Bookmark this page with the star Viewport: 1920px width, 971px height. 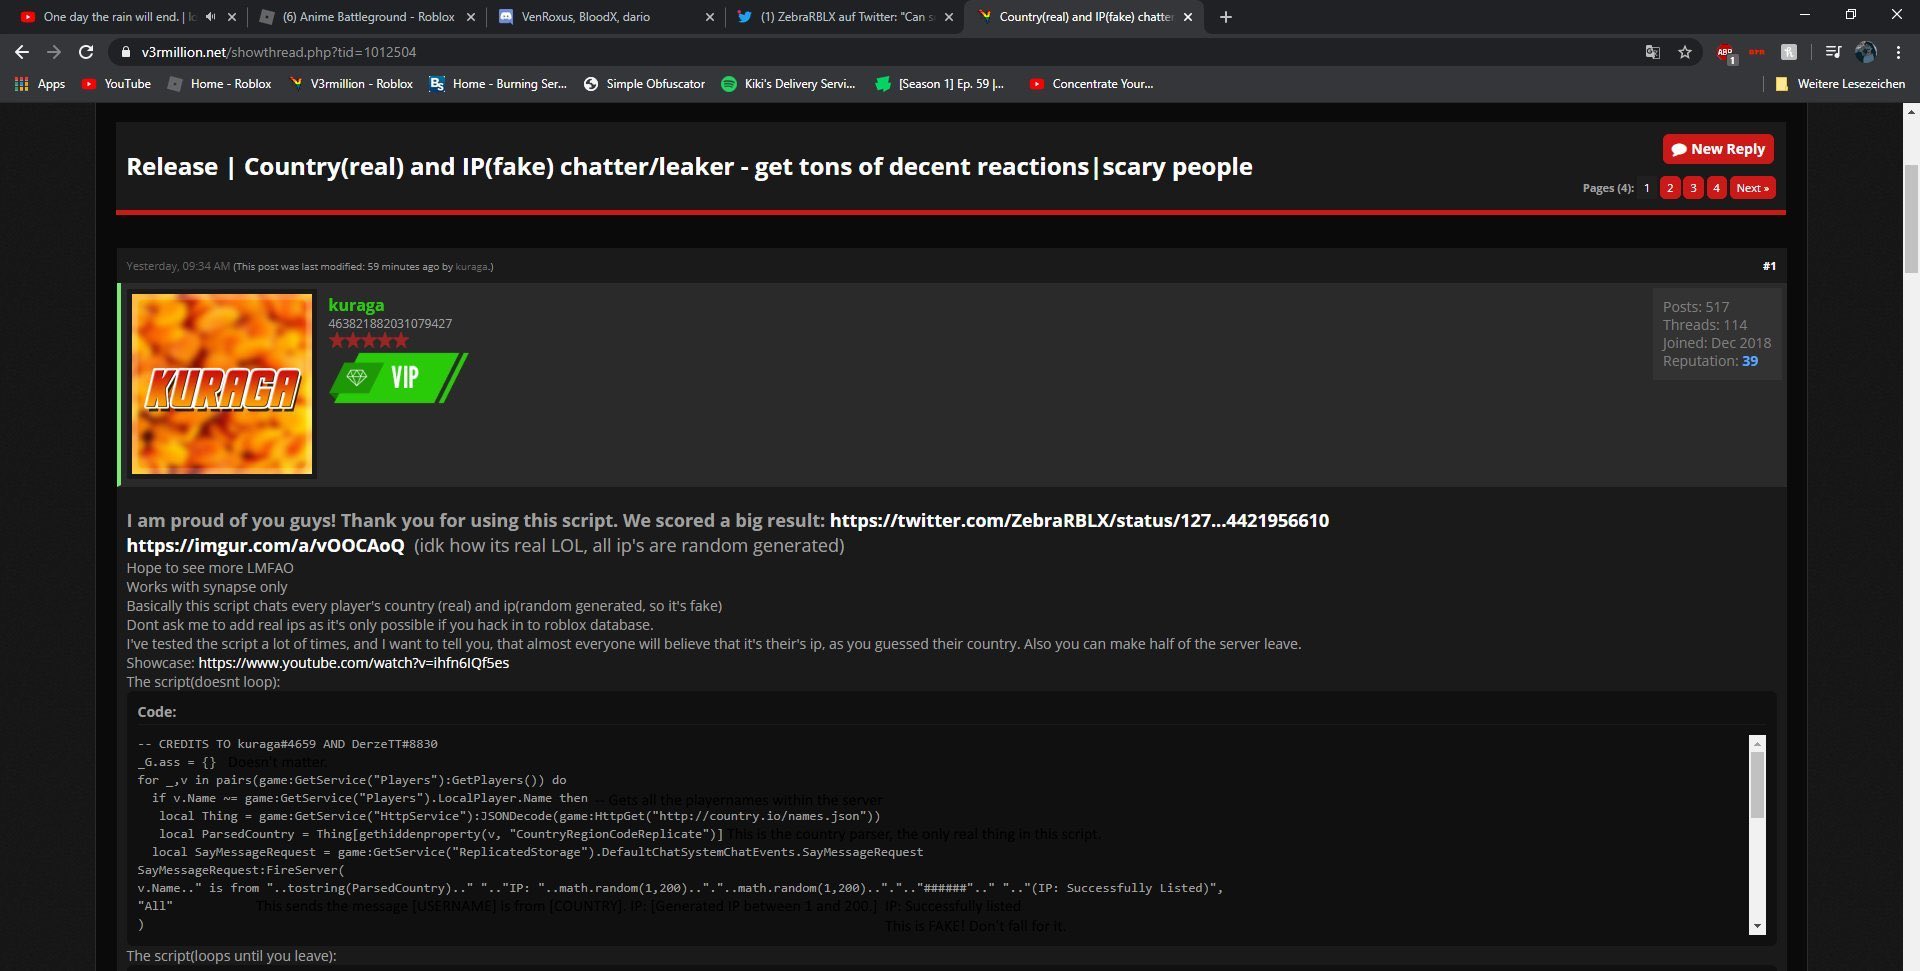tap(1685, 52)
